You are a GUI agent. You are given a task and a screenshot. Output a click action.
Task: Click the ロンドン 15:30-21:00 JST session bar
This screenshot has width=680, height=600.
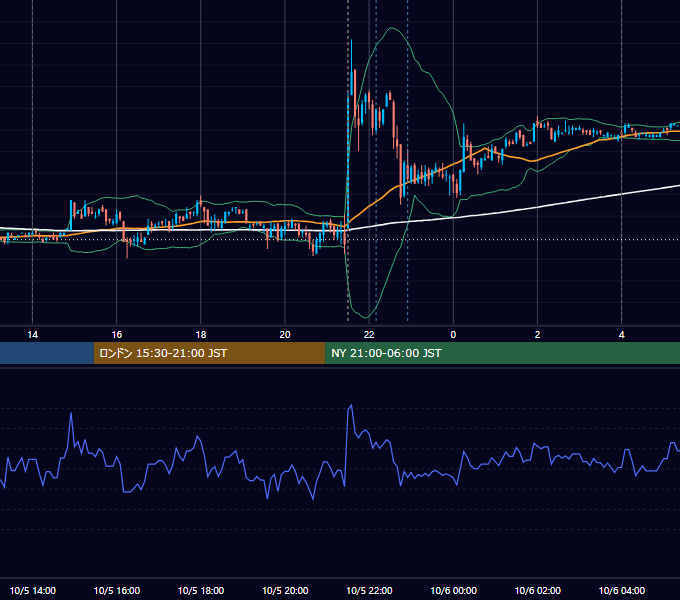point(209,353)
